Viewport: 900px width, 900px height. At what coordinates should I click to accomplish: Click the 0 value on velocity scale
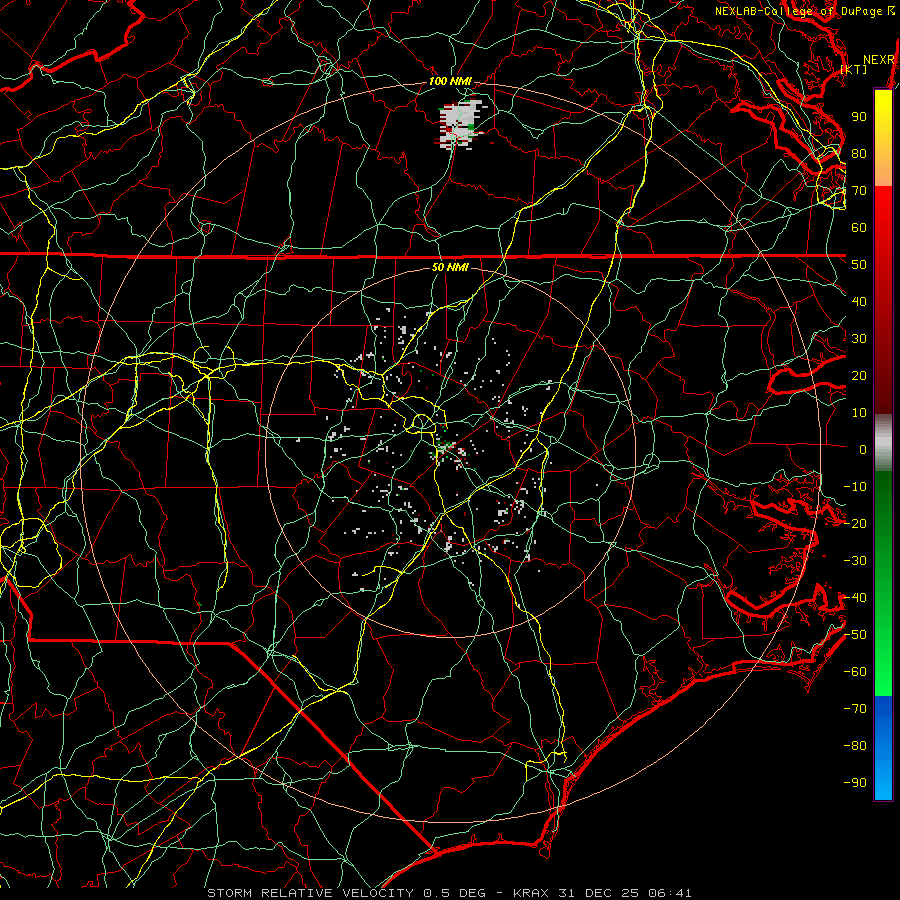pos(863,449)
